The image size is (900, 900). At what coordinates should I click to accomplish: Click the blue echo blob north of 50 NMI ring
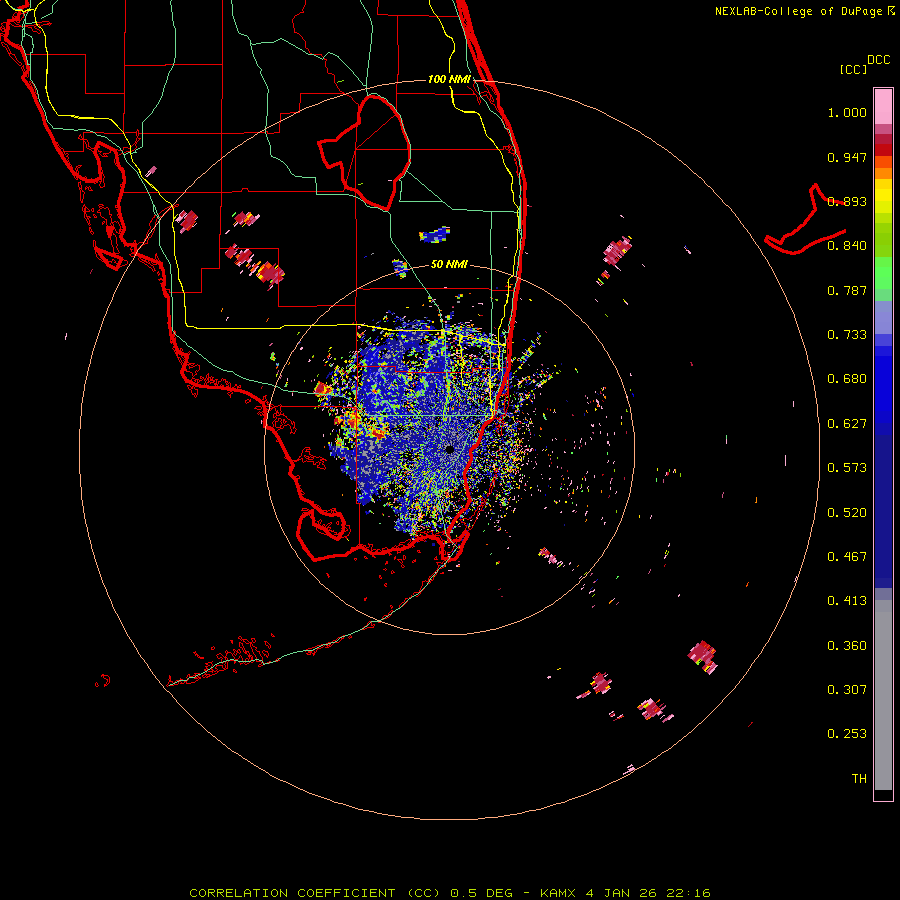tap(435, 234)
